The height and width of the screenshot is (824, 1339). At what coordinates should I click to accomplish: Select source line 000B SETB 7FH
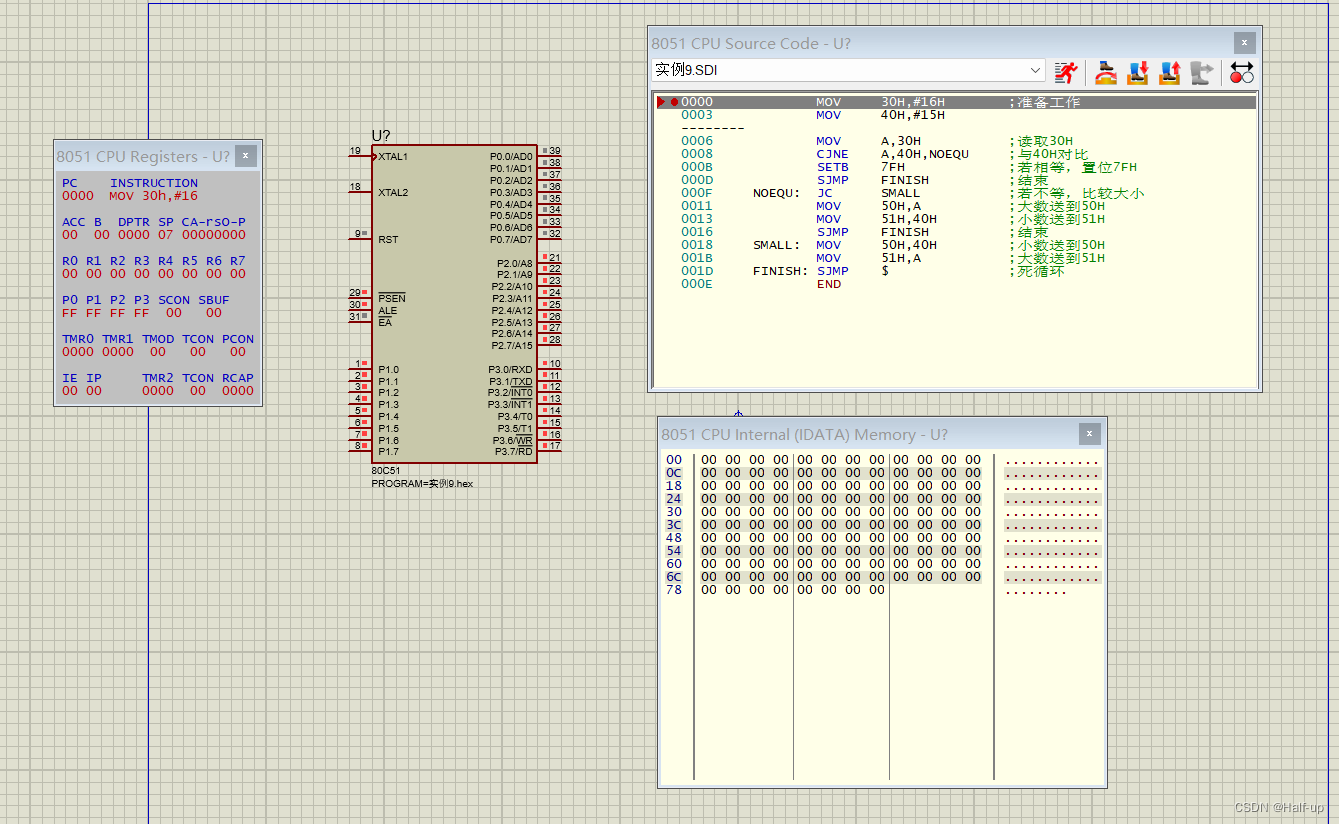coord(955,167)
